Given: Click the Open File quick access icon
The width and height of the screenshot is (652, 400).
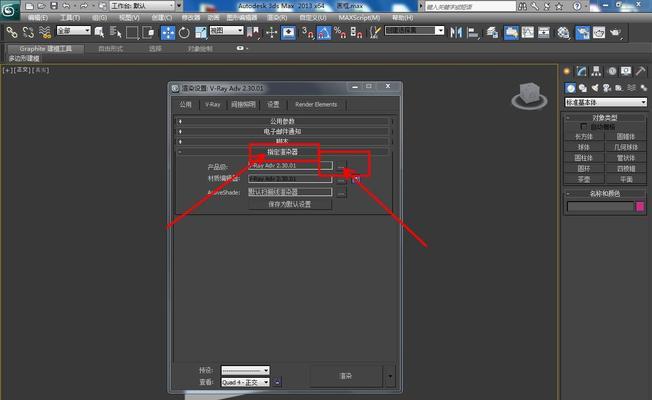Looking at the screenshot, I should click(41, 6).
